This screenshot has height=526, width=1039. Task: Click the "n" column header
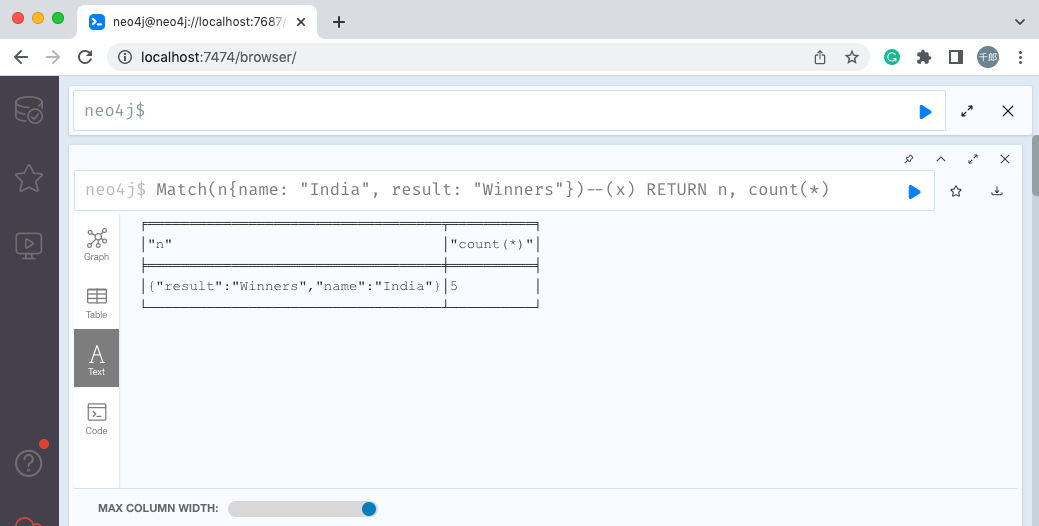160,244
